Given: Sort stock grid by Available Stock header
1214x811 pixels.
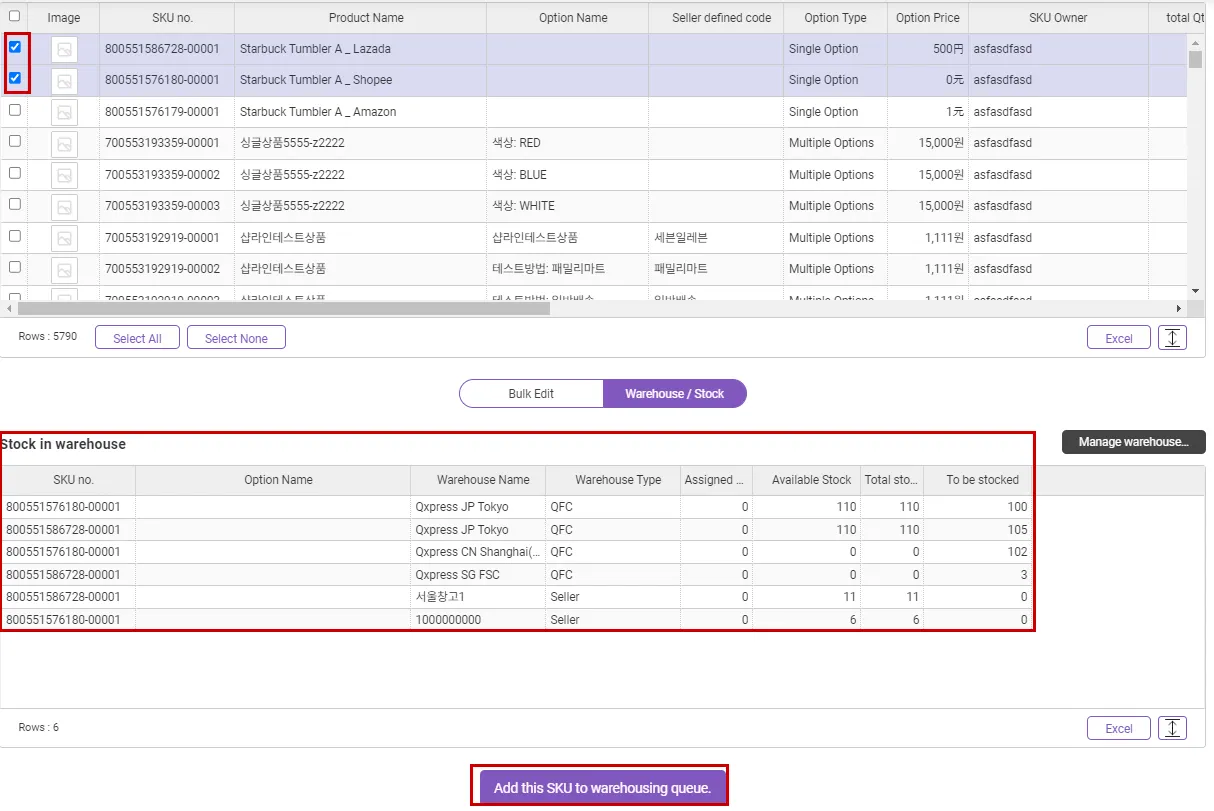Looking at the screenshot, I should tap(811, 480).
